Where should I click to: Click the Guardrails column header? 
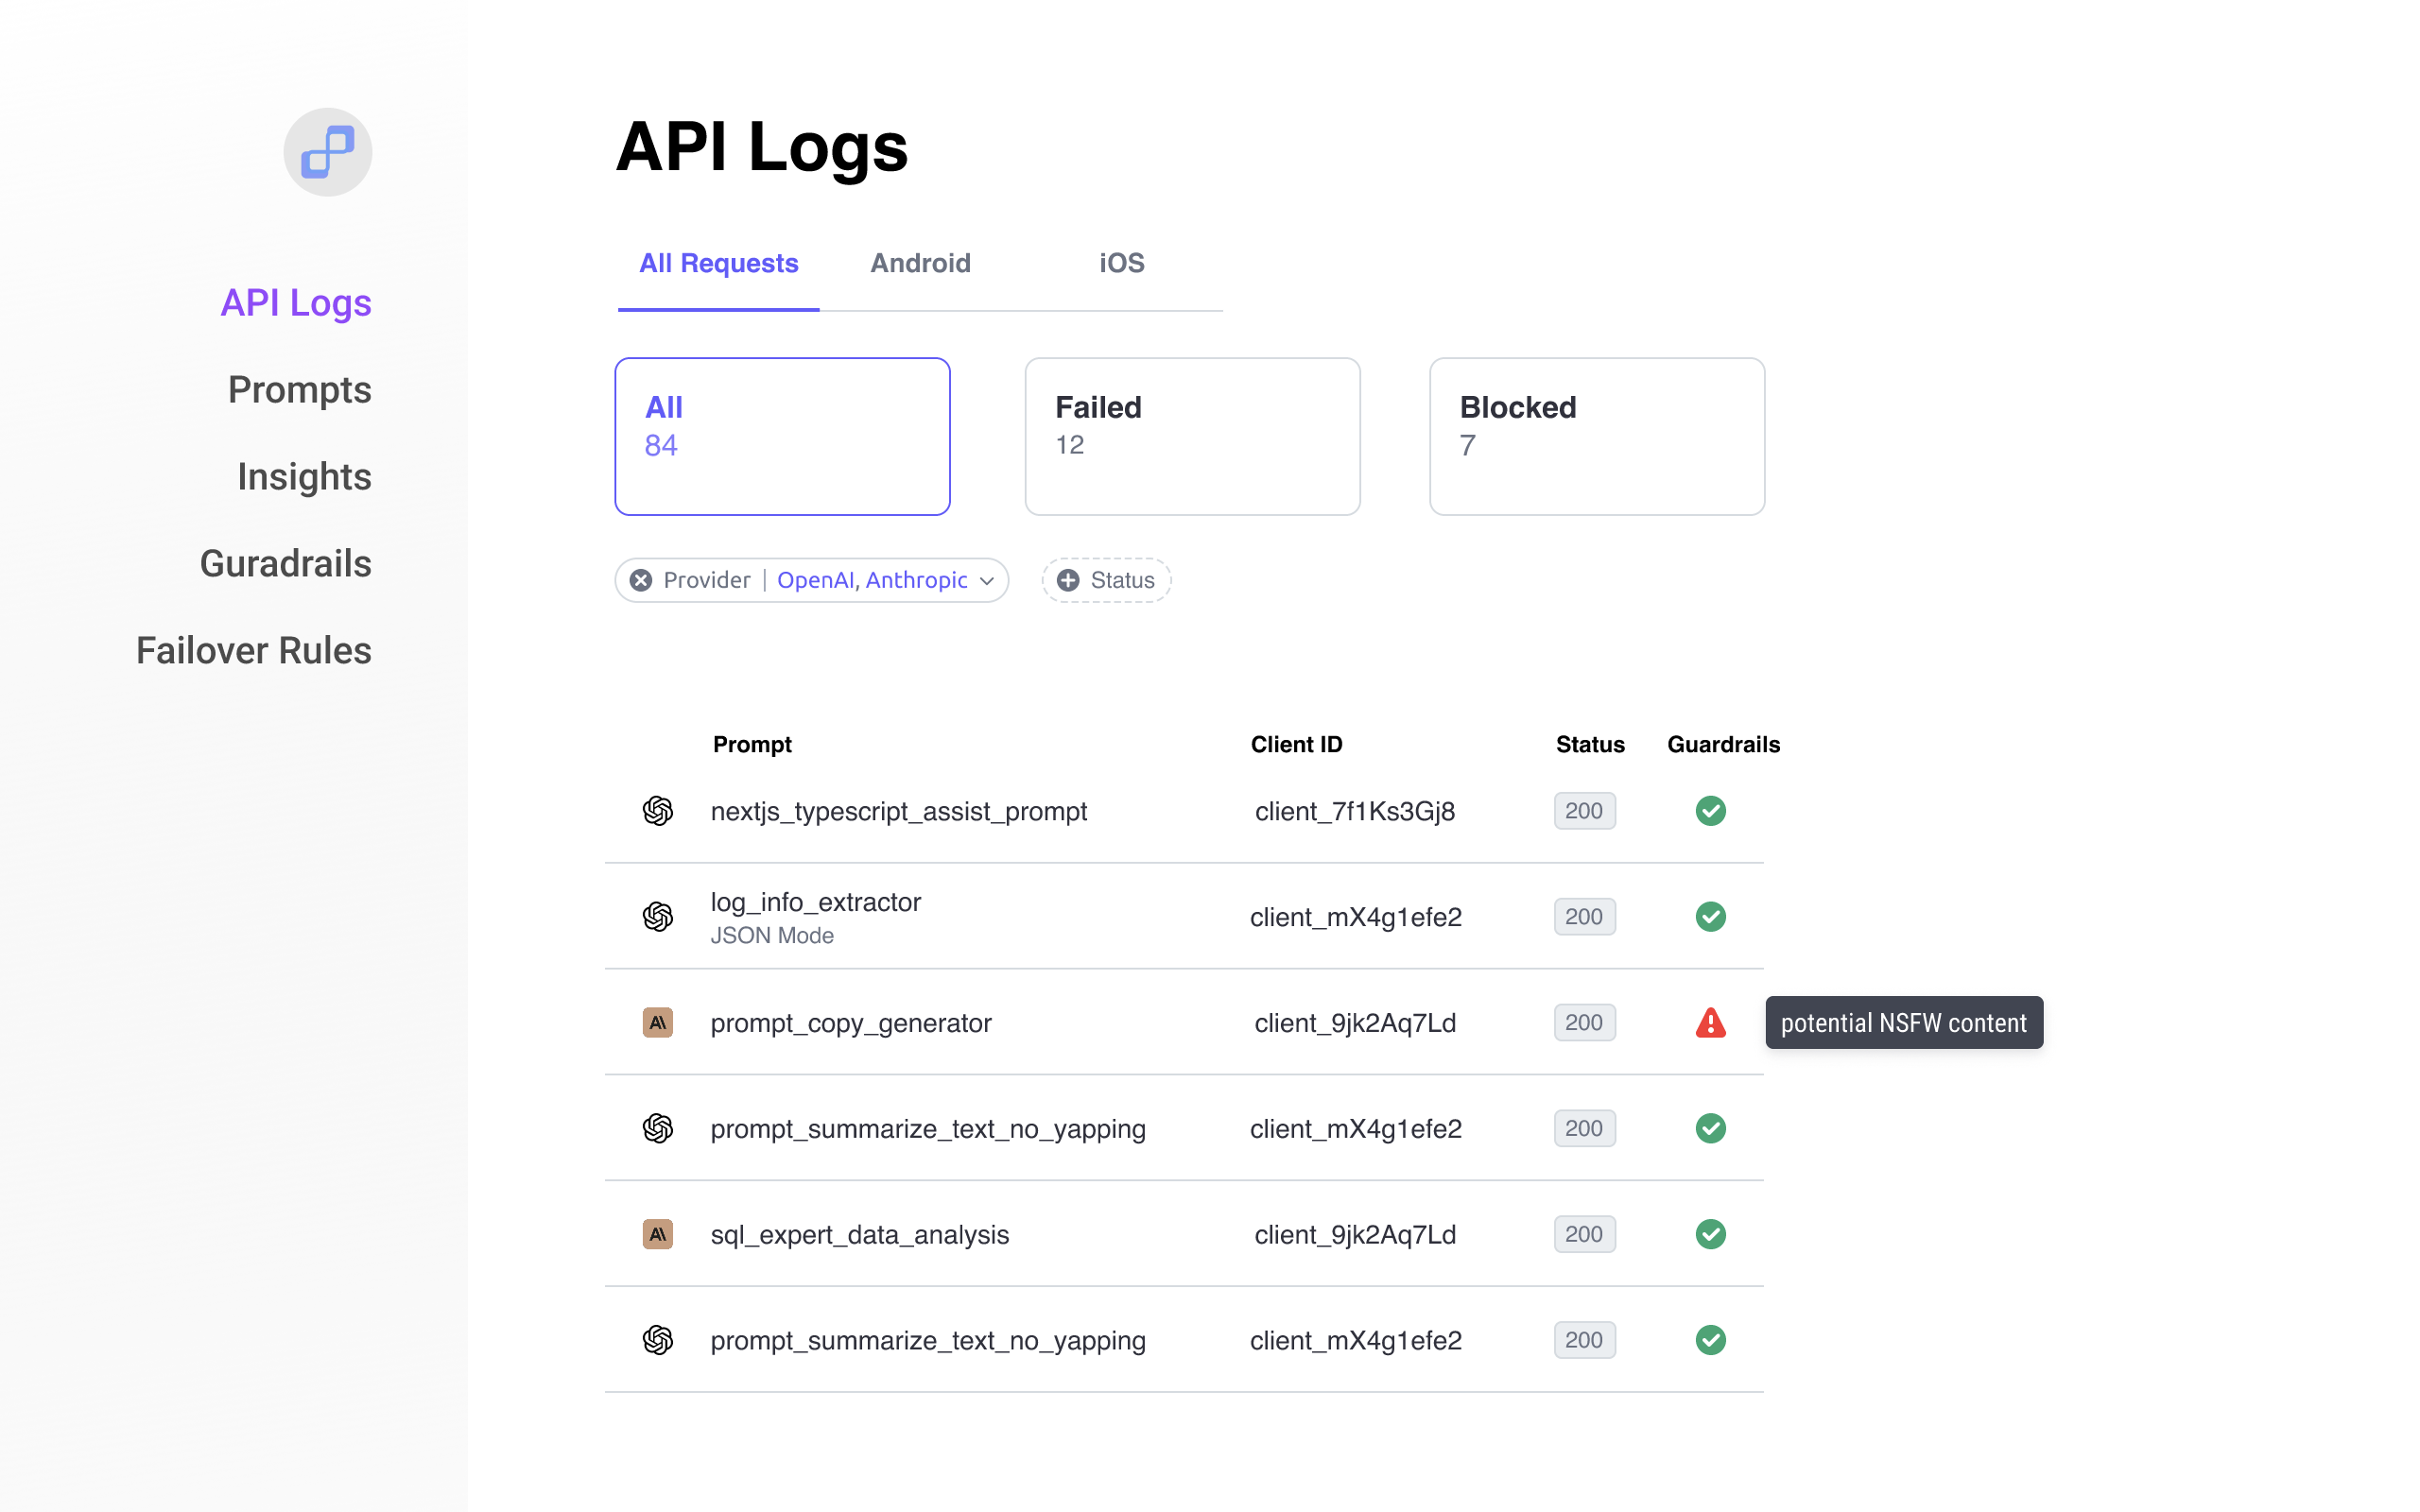(1724, 744)
